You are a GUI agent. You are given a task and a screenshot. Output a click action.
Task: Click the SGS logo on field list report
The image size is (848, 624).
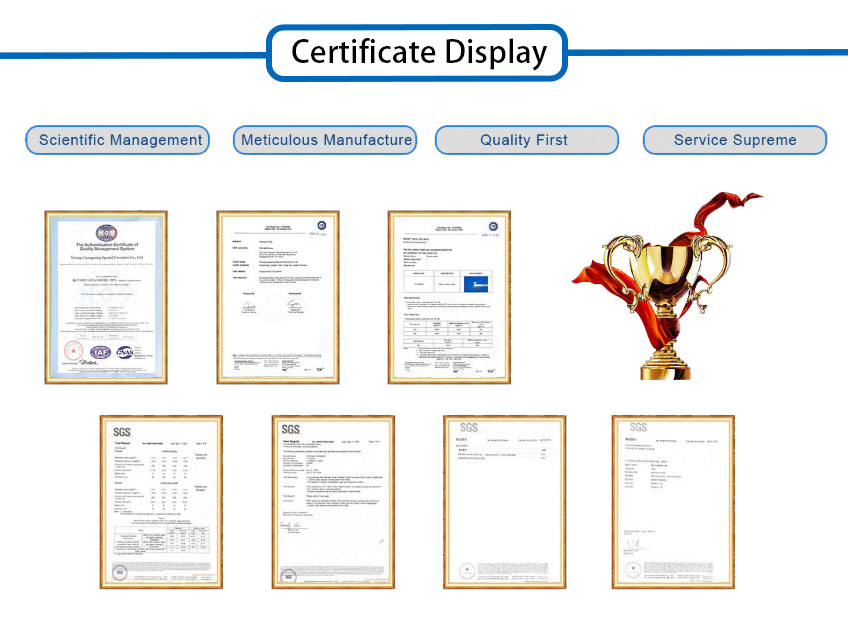click(638, 427)
